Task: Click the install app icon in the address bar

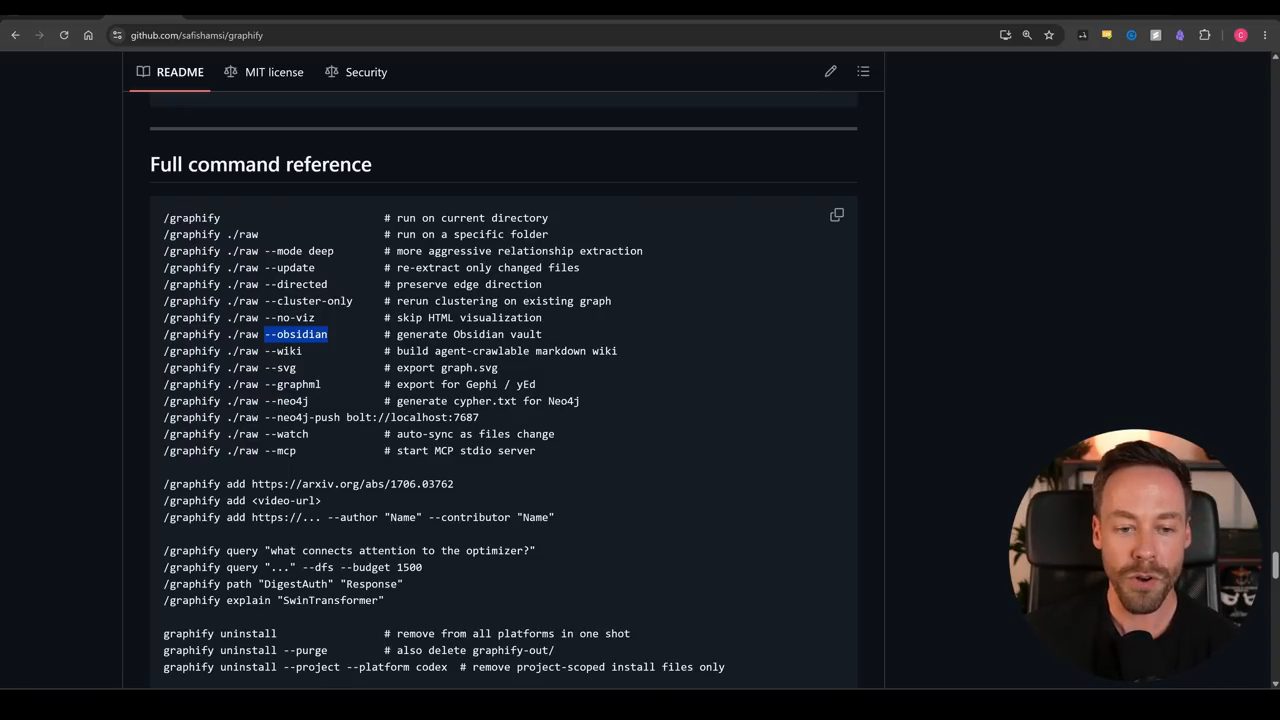Action: point(1005,35)
